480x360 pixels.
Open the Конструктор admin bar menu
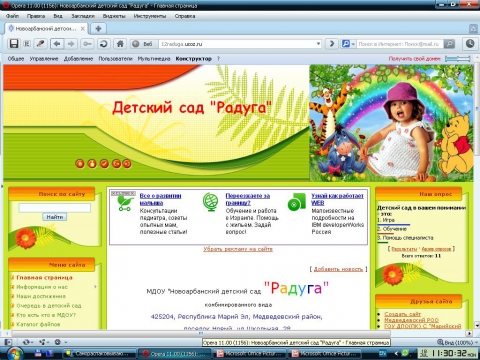[x=194, y=59]
